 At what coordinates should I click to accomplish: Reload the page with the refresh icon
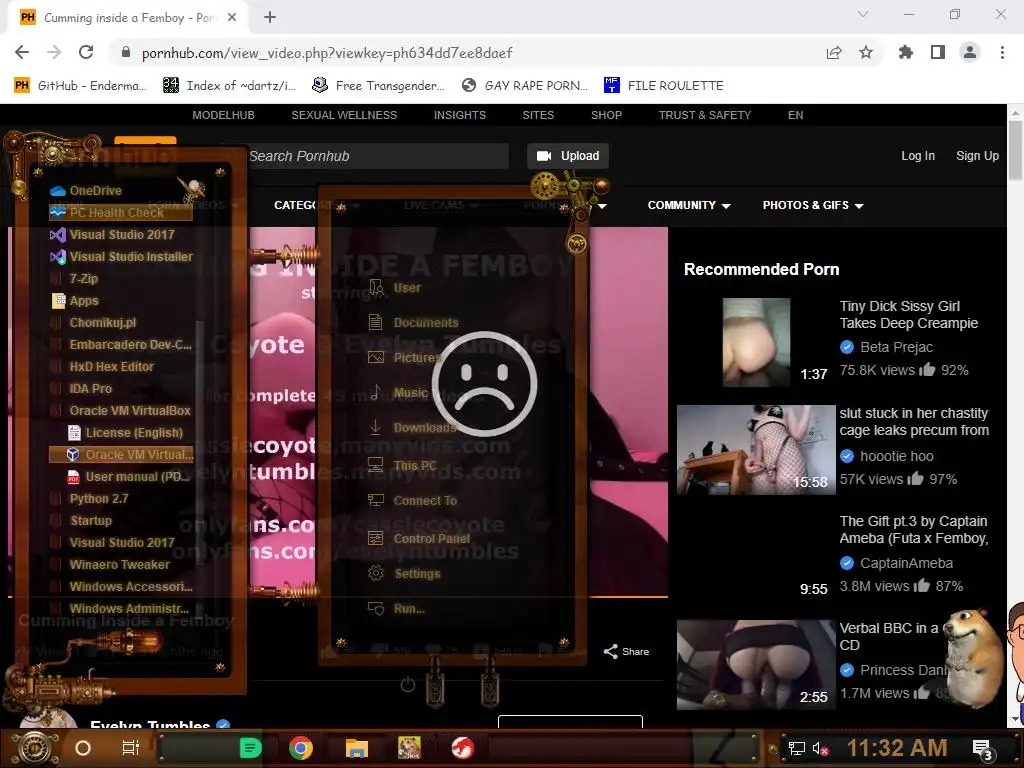point(86,52)
